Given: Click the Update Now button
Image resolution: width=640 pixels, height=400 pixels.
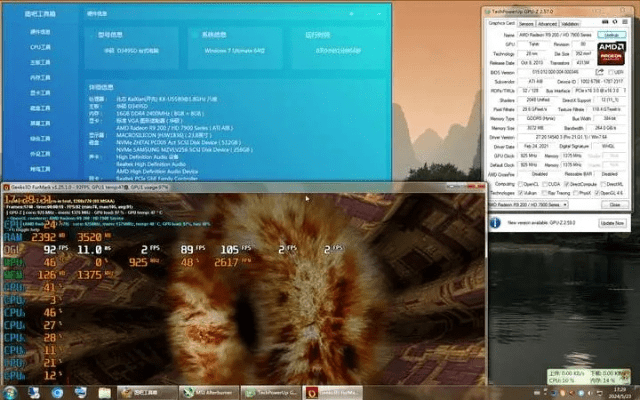Looking at the screenshot, I should tap(611, 223).
